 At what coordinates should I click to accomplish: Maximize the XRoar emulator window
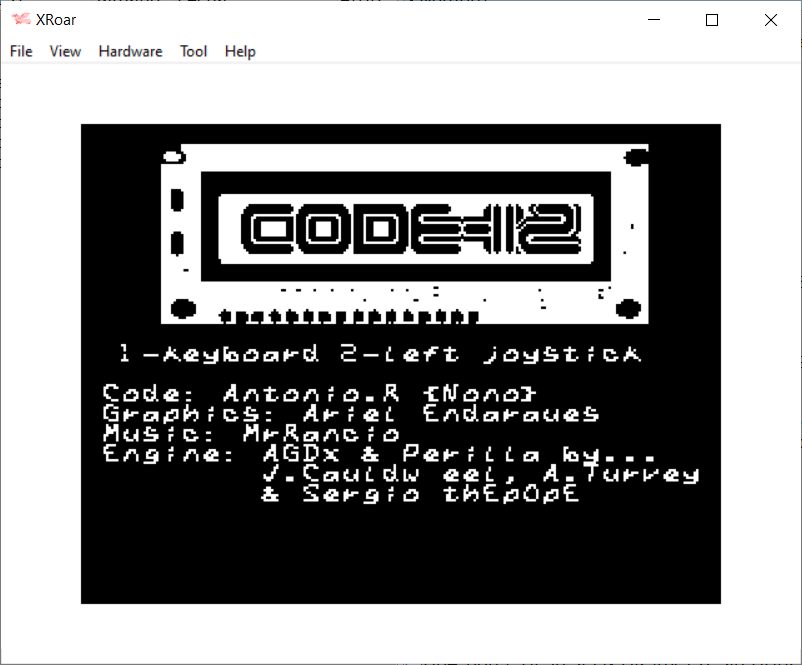coord(712,20)
